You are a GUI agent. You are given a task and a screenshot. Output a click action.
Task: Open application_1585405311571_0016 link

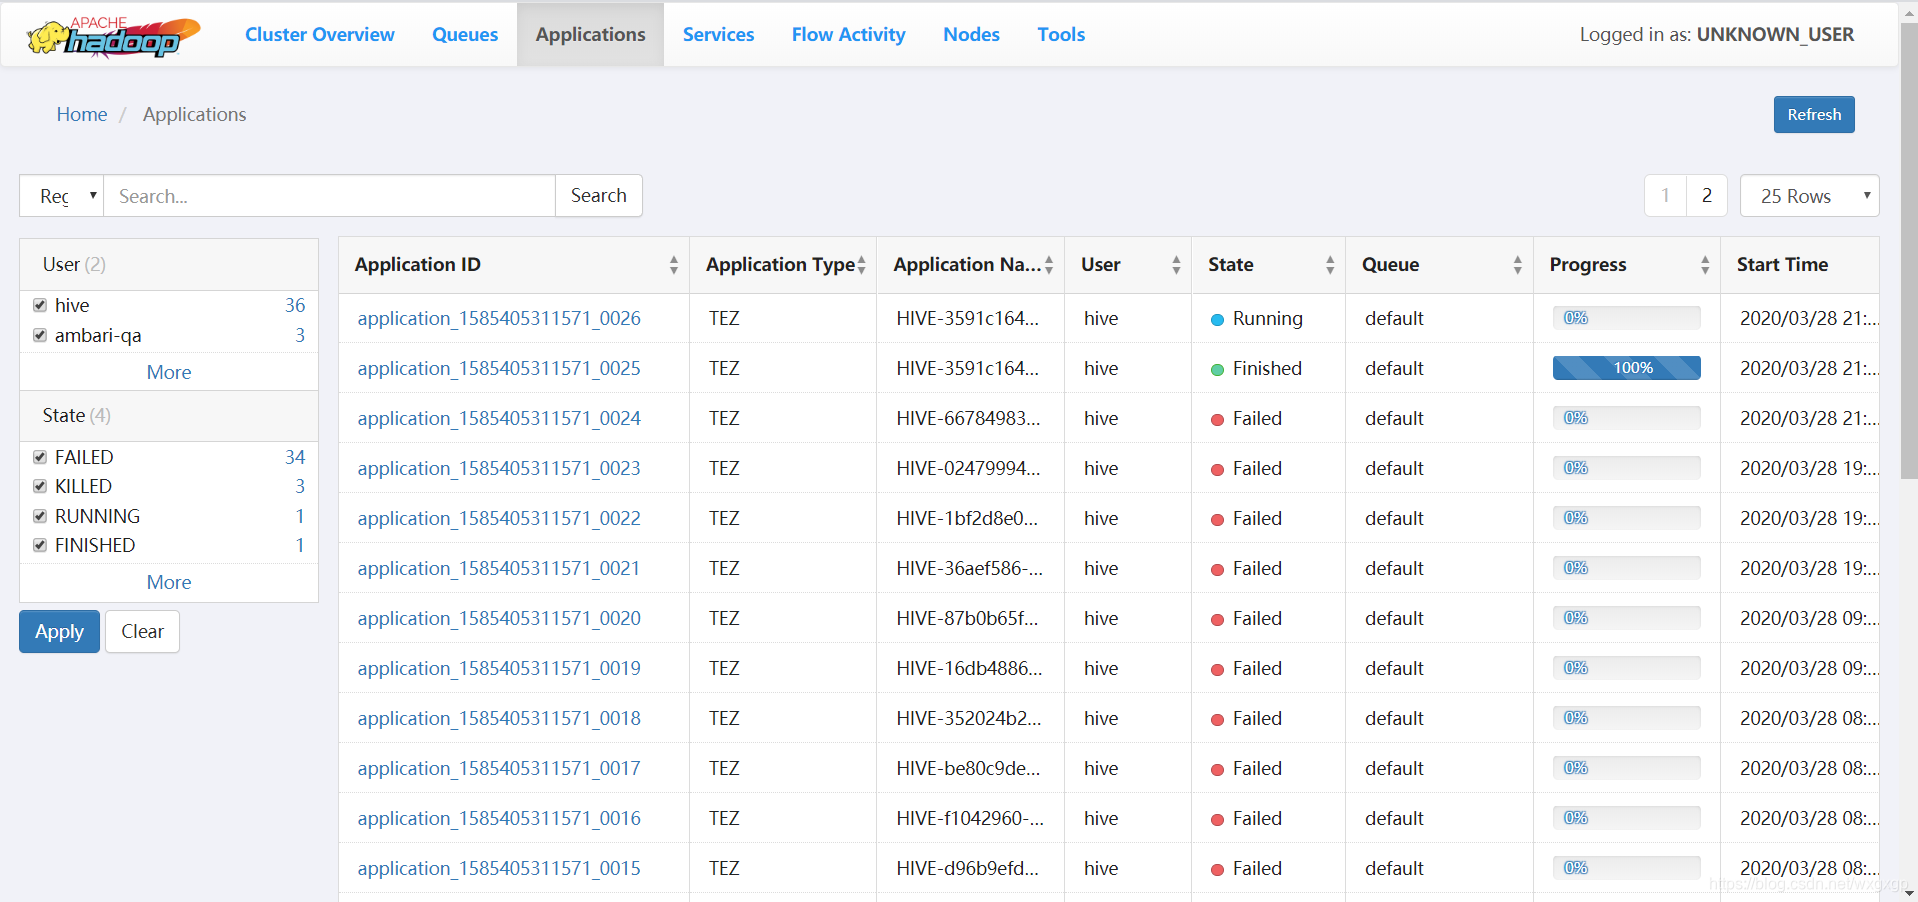499,819
